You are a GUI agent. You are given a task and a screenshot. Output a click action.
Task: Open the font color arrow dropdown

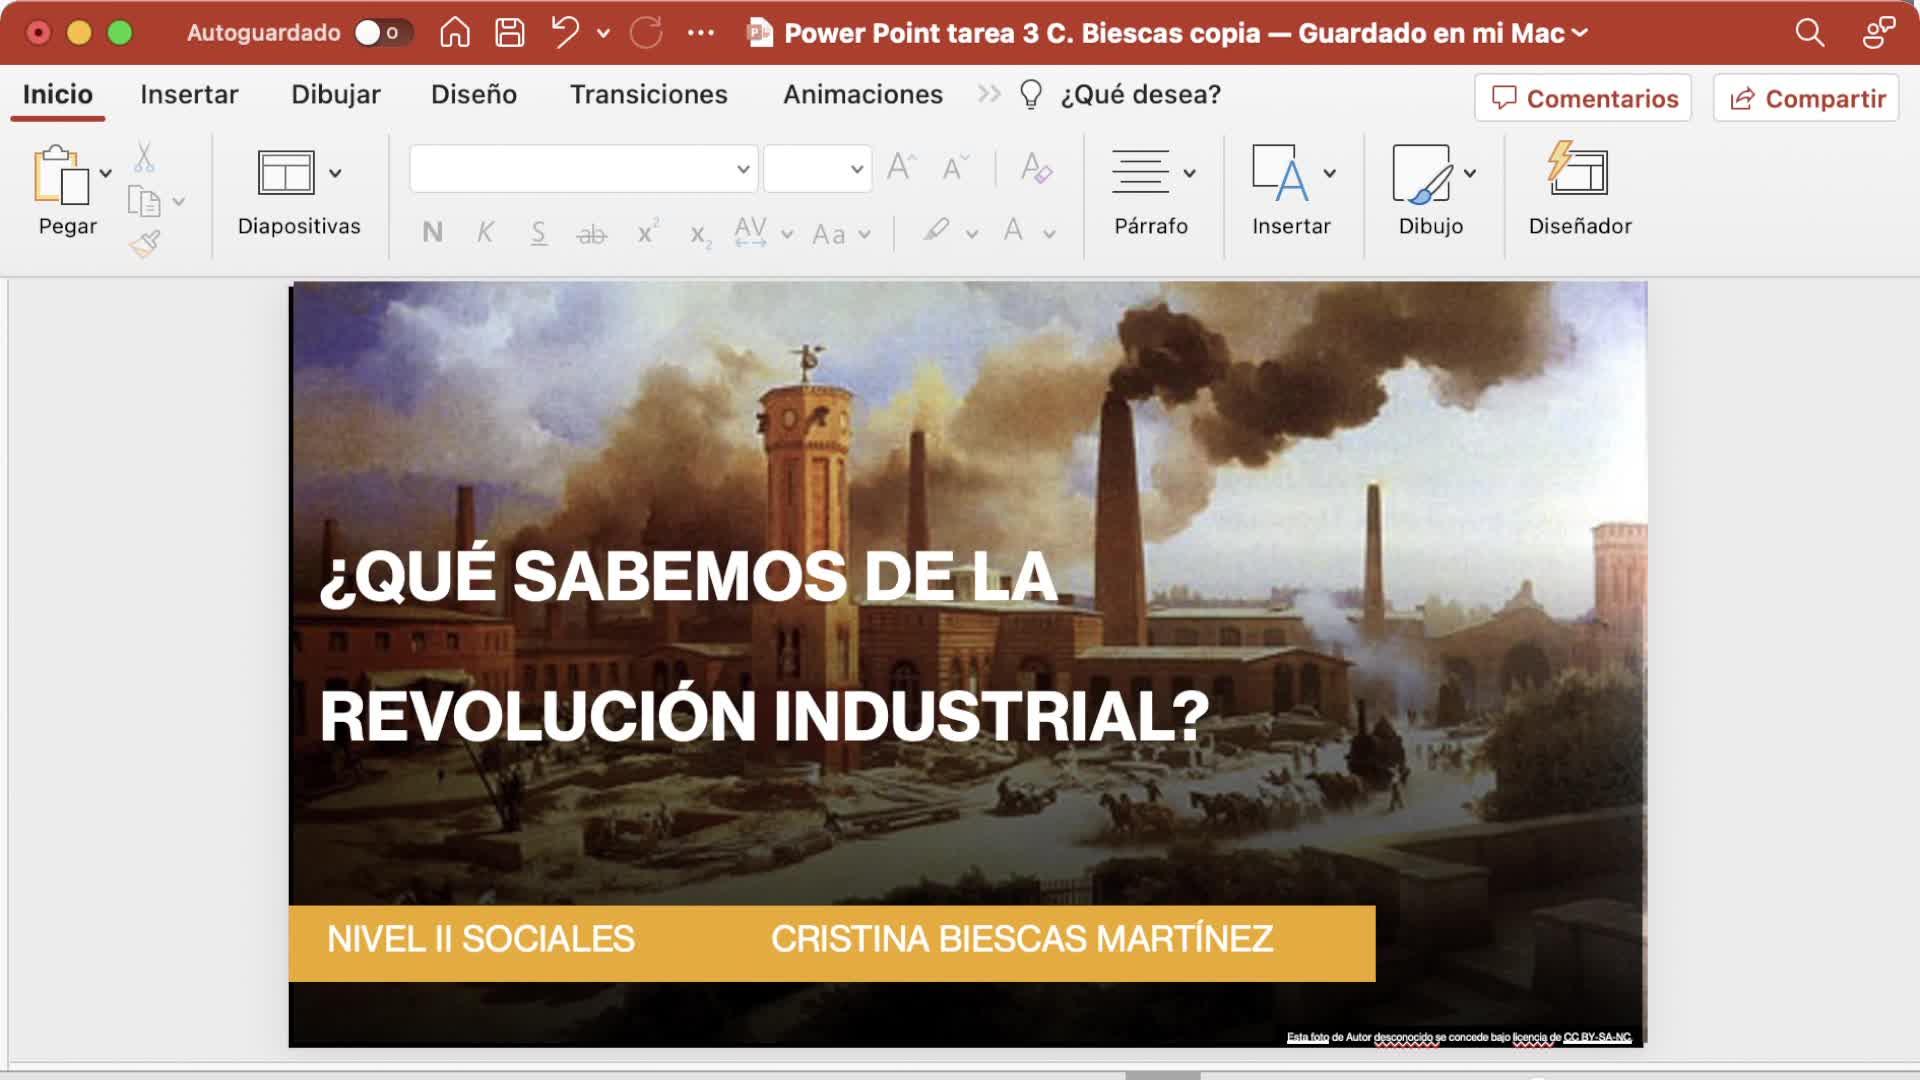(x=1049, y=234)
